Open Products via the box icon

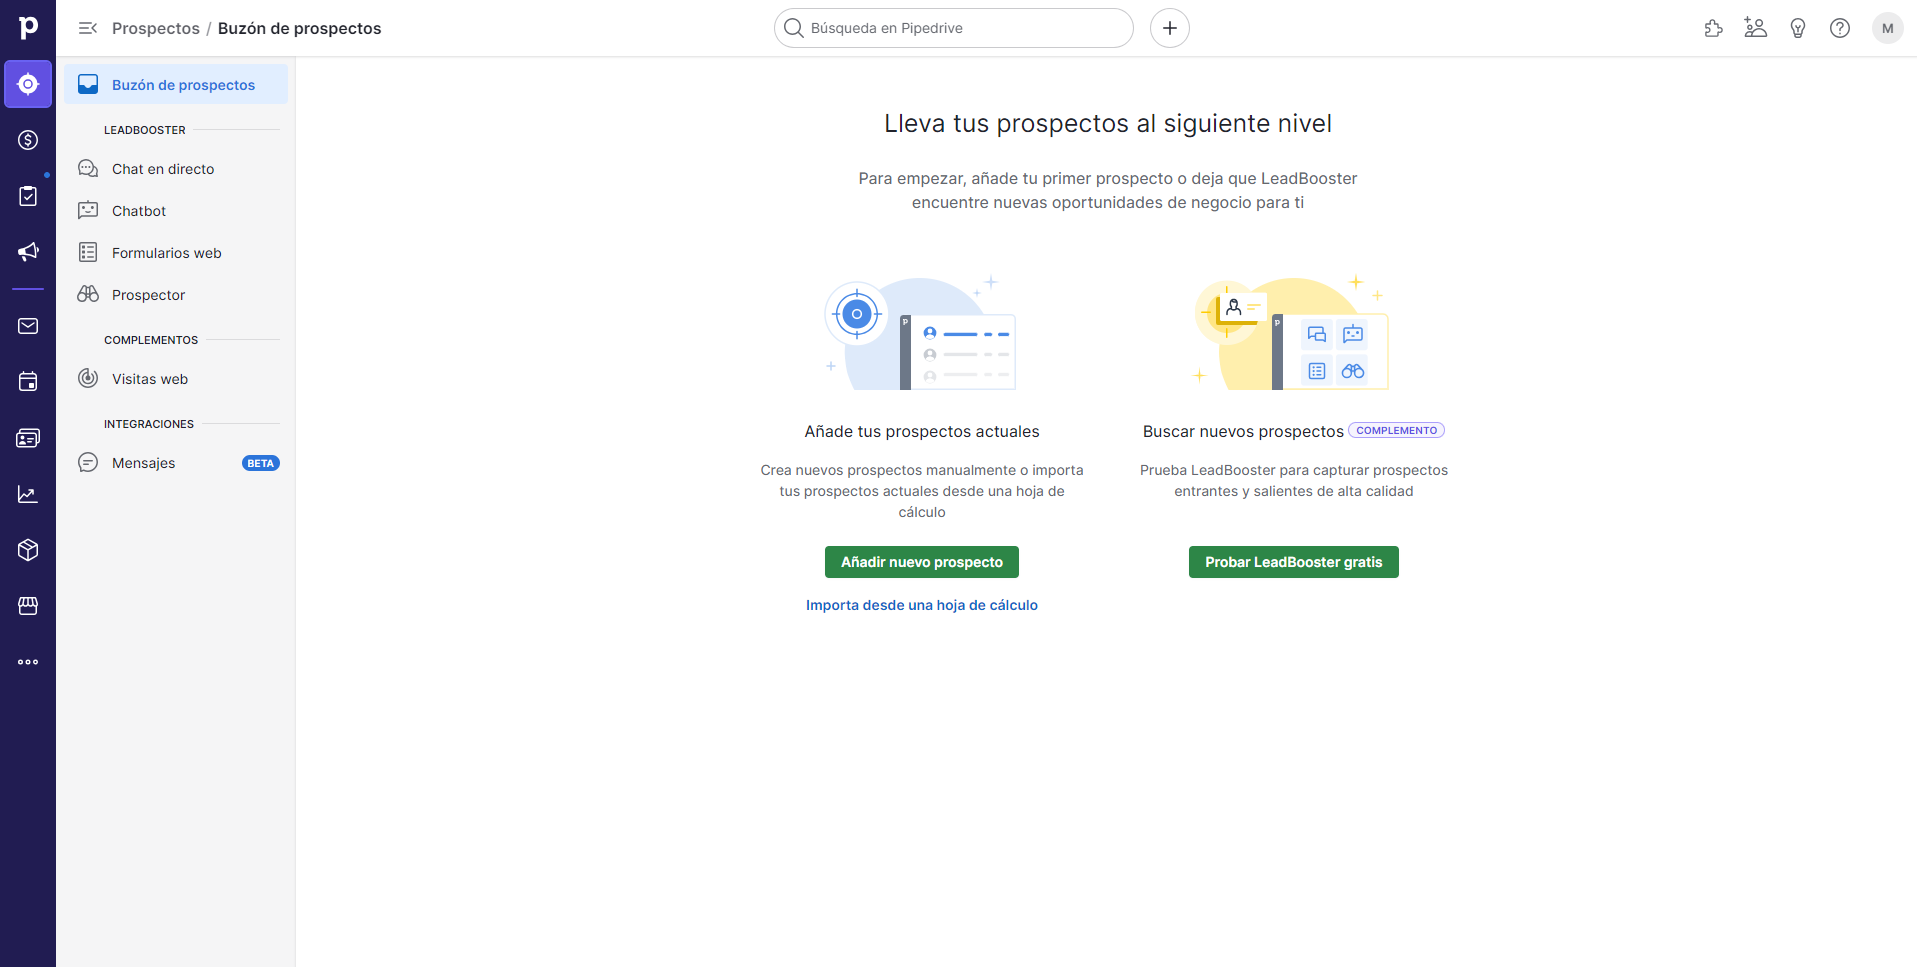[27, 550]
